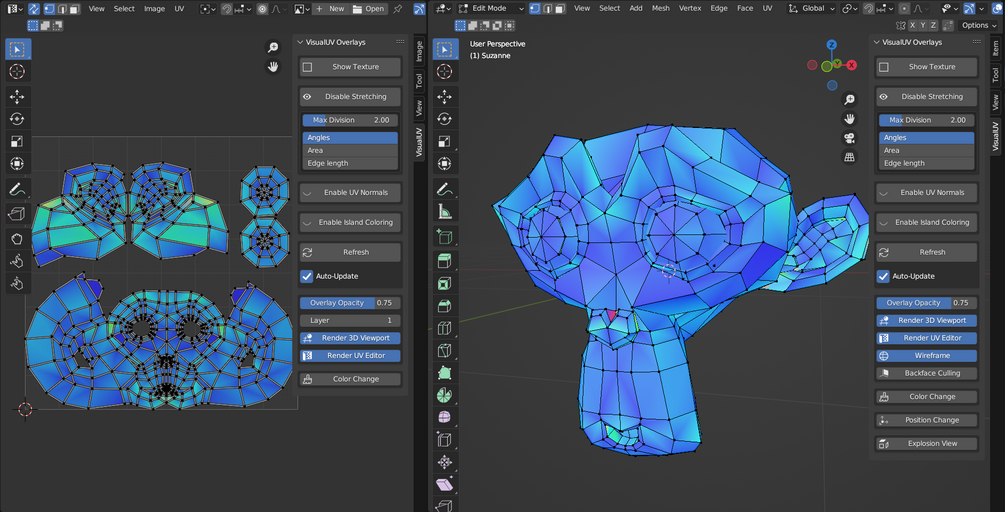Screen dimensions: 1005x512
Task: Select the Move tool in the UV Editor toolbar
Action: (x=18, y=97)
